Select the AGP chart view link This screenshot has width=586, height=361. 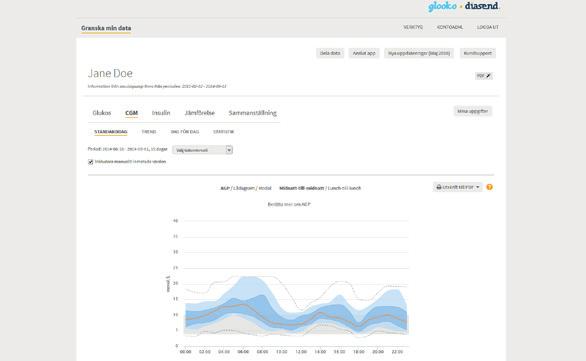point(225,188)
